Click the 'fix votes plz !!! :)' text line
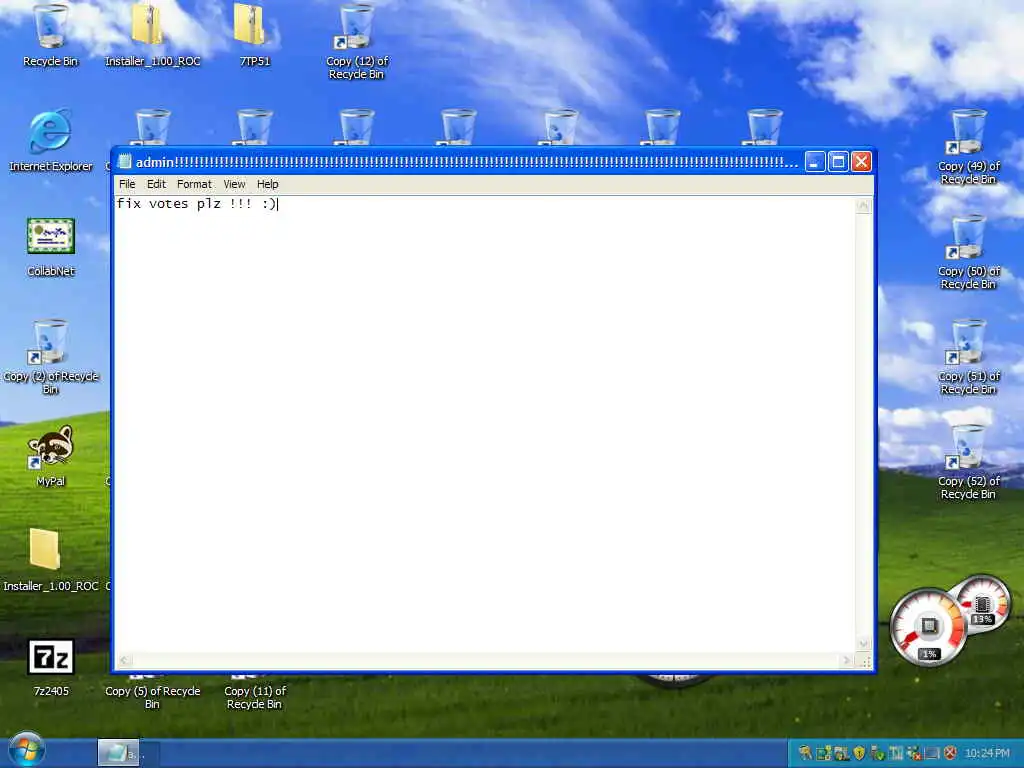This screenshot has height=768, width=1024. [197, 204]
